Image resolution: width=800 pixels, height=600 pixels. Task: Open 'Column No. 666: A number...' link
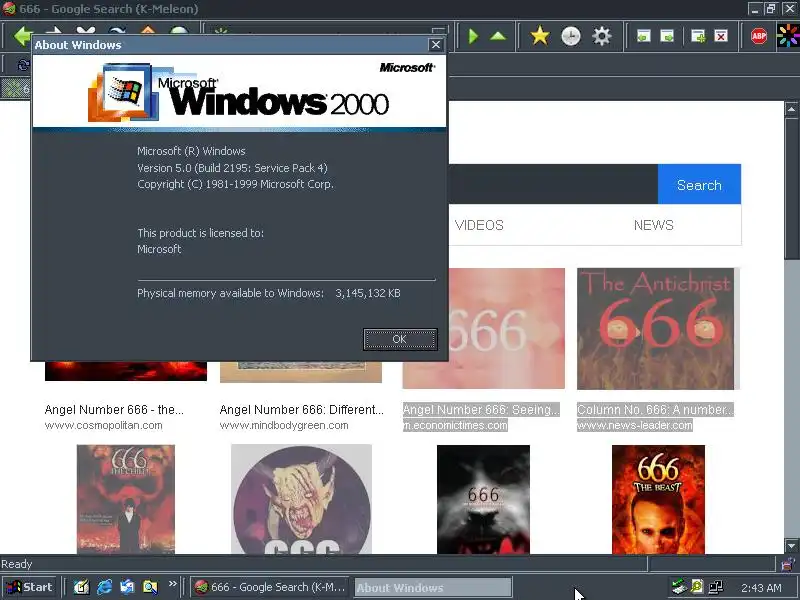pos(656,410)
